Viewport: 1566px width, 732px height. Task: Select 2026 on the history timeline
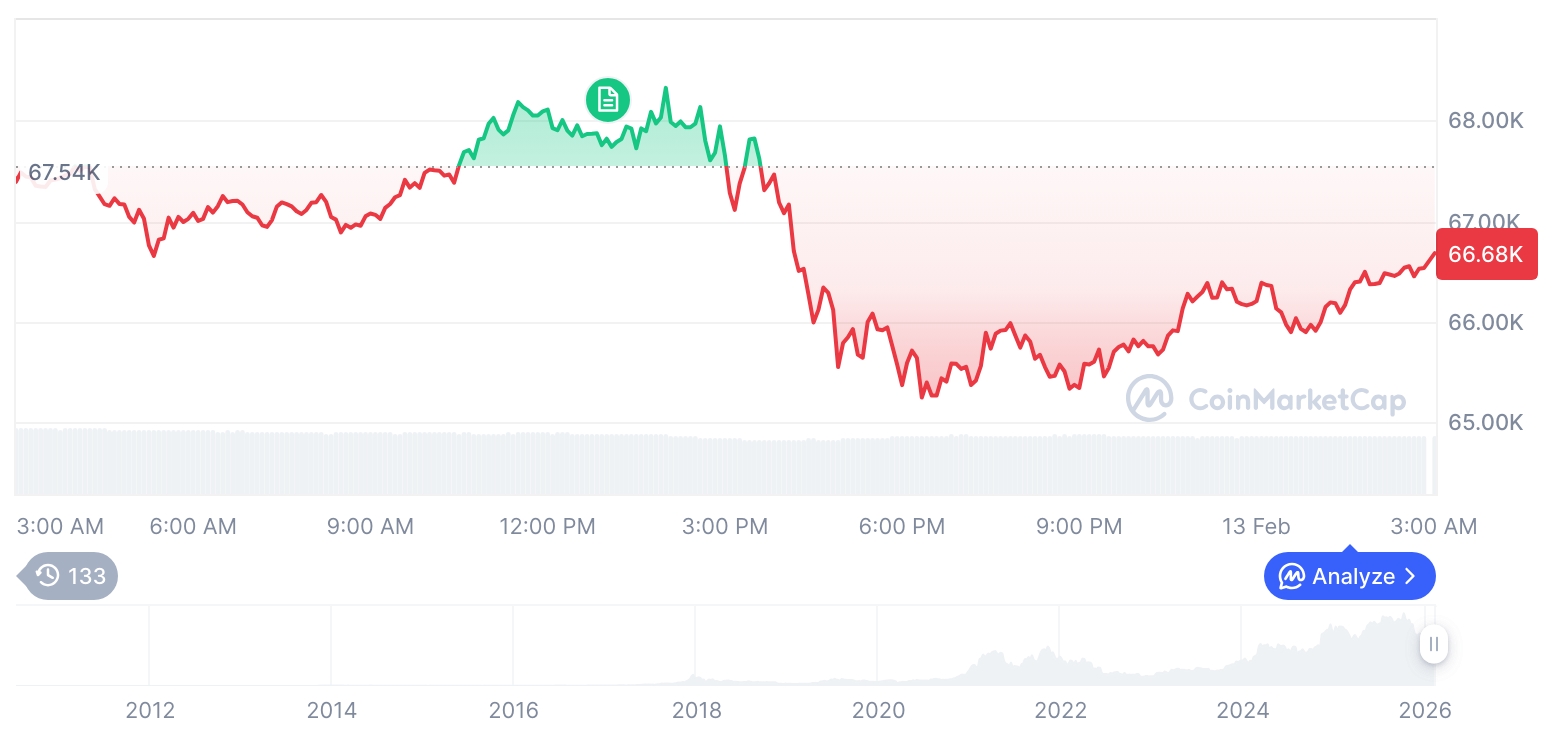tap(1425, 710)
